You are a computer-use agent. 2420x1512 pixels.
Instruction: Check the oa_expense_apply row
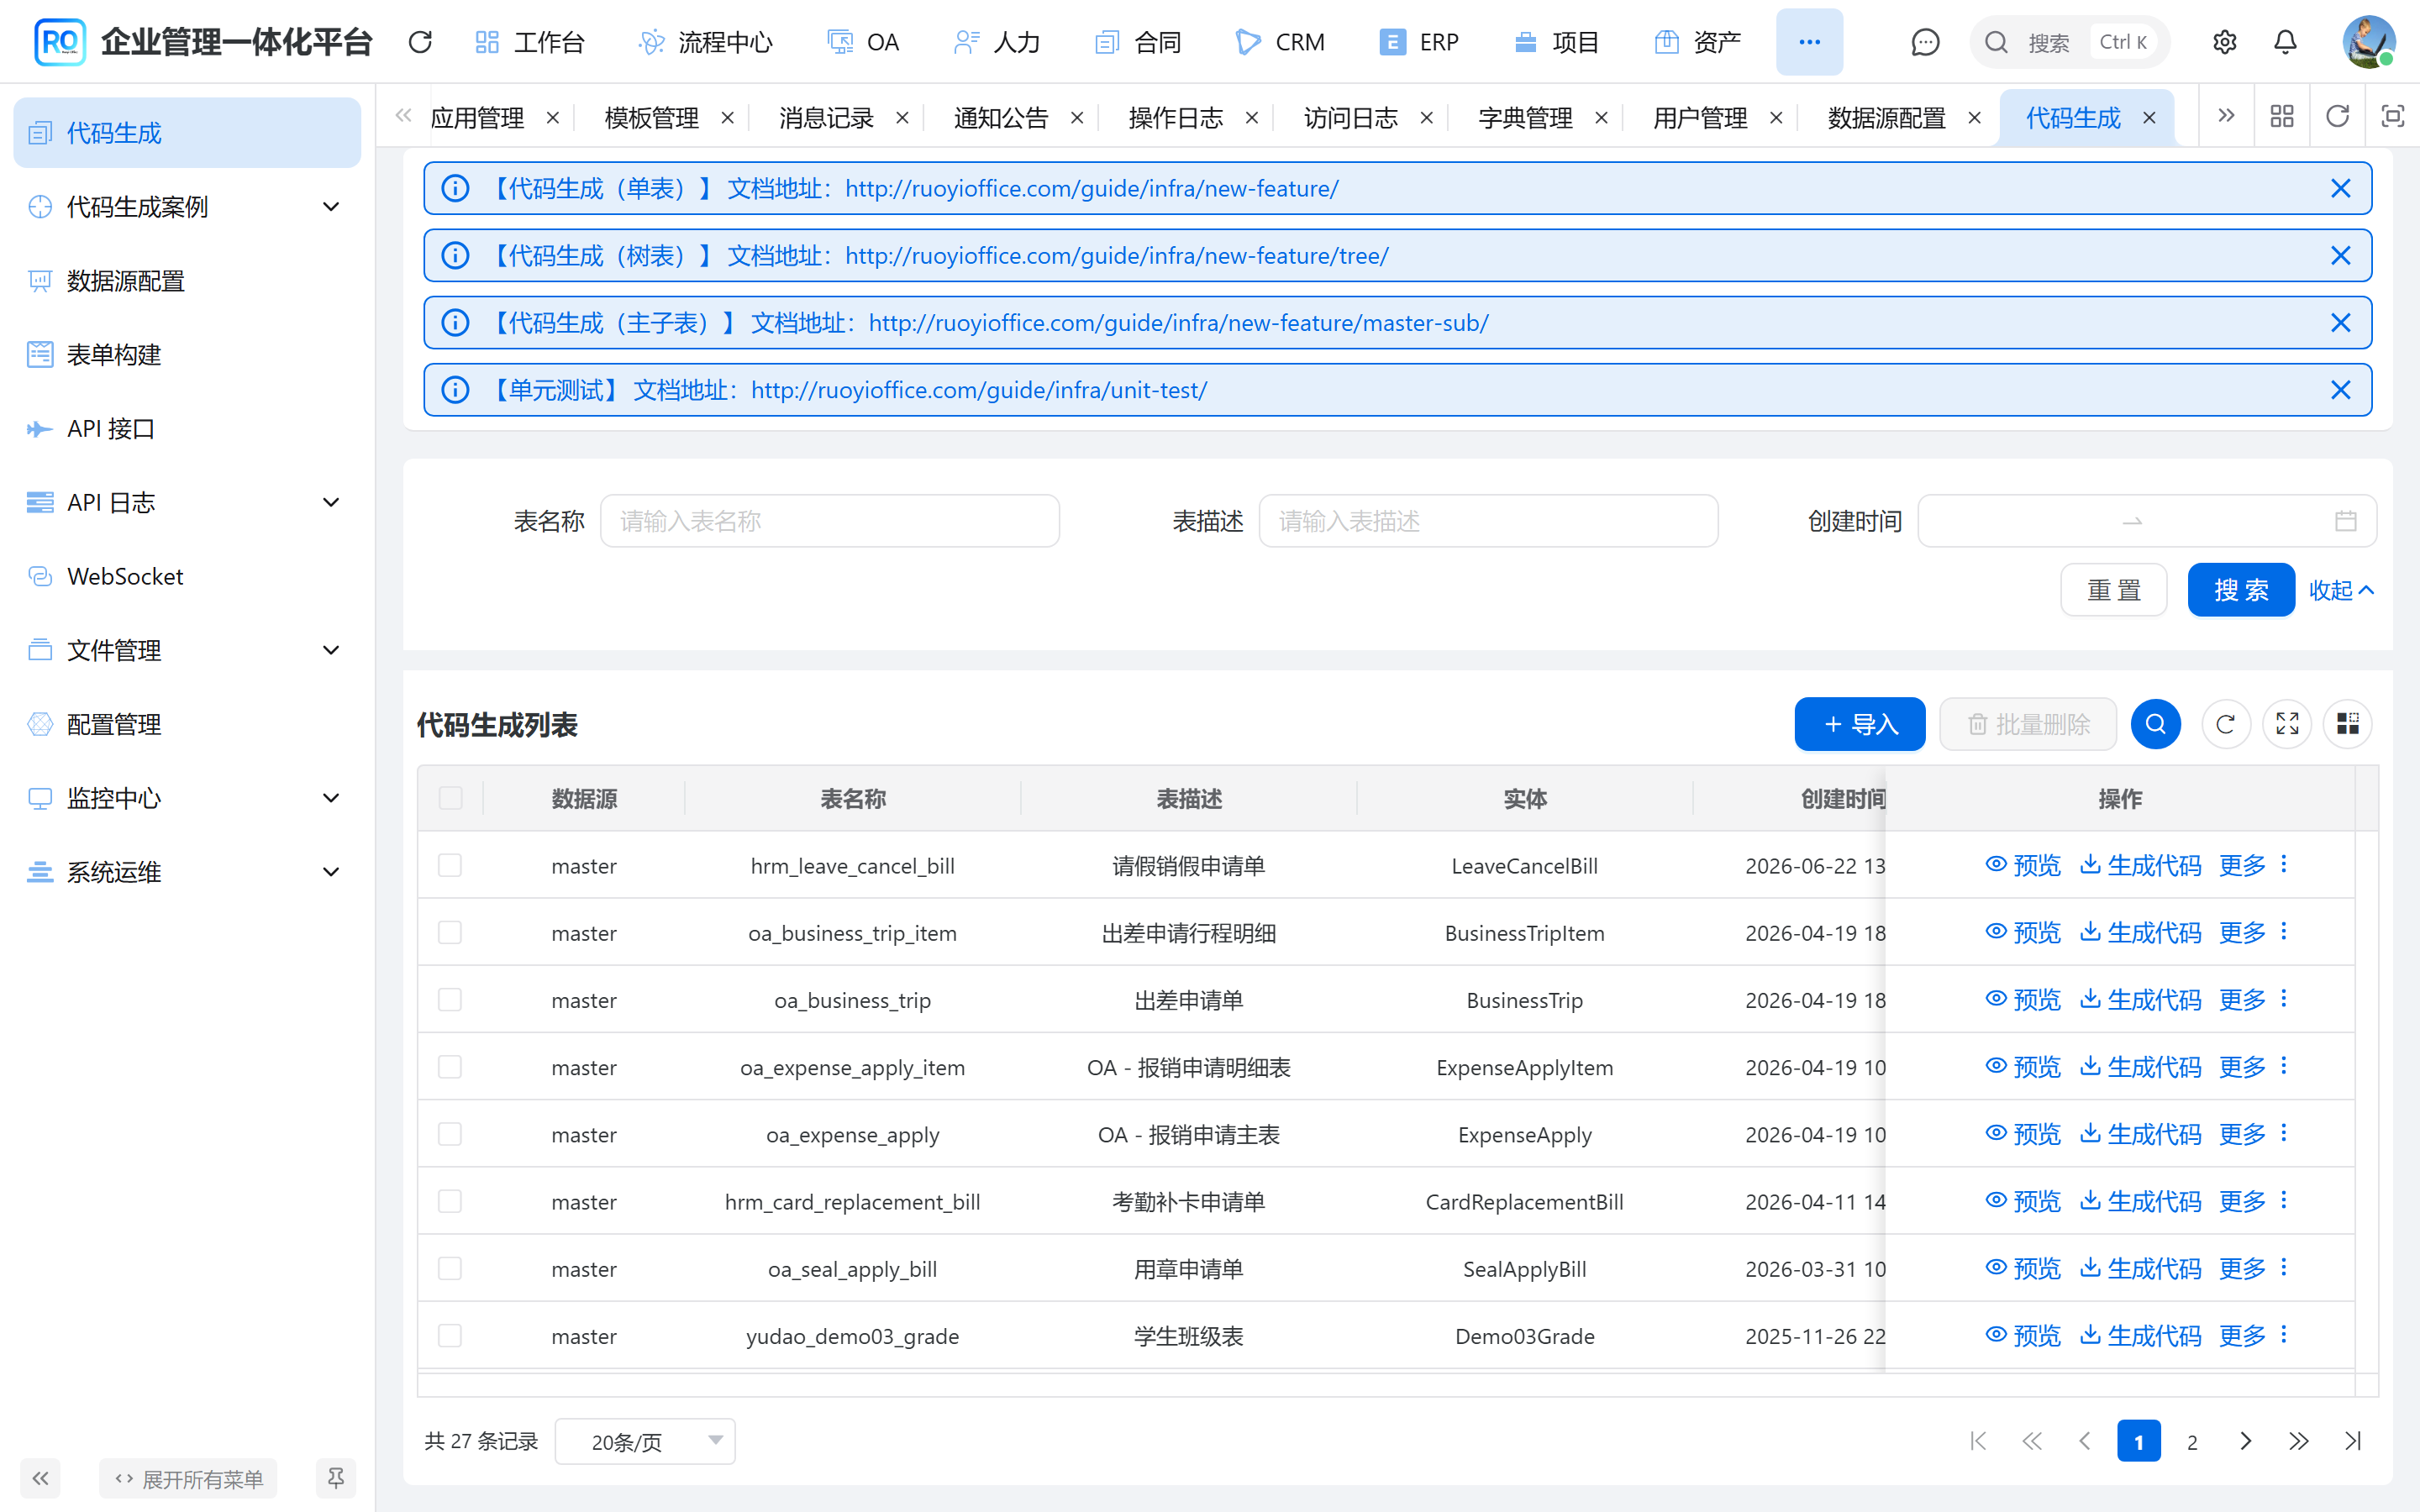point(450,1134)
